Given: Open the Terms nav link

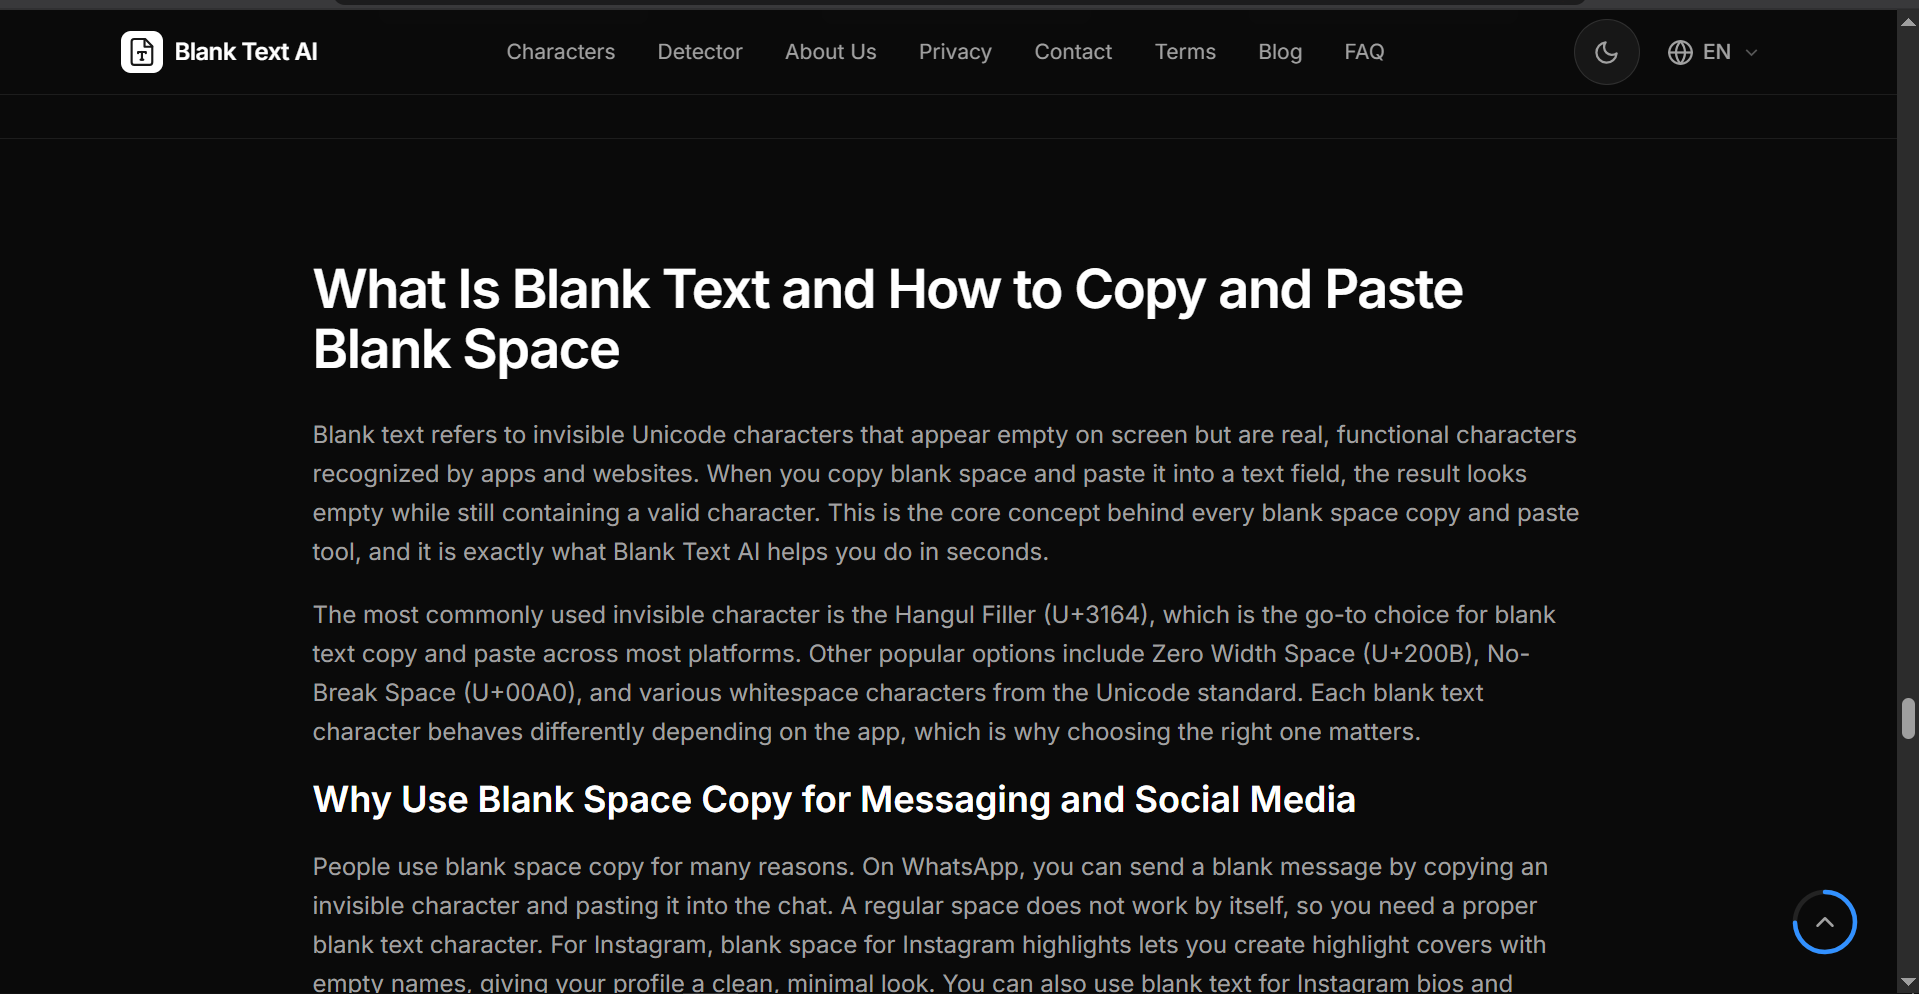Looking at the screenshot, I should pos(1185,52).
